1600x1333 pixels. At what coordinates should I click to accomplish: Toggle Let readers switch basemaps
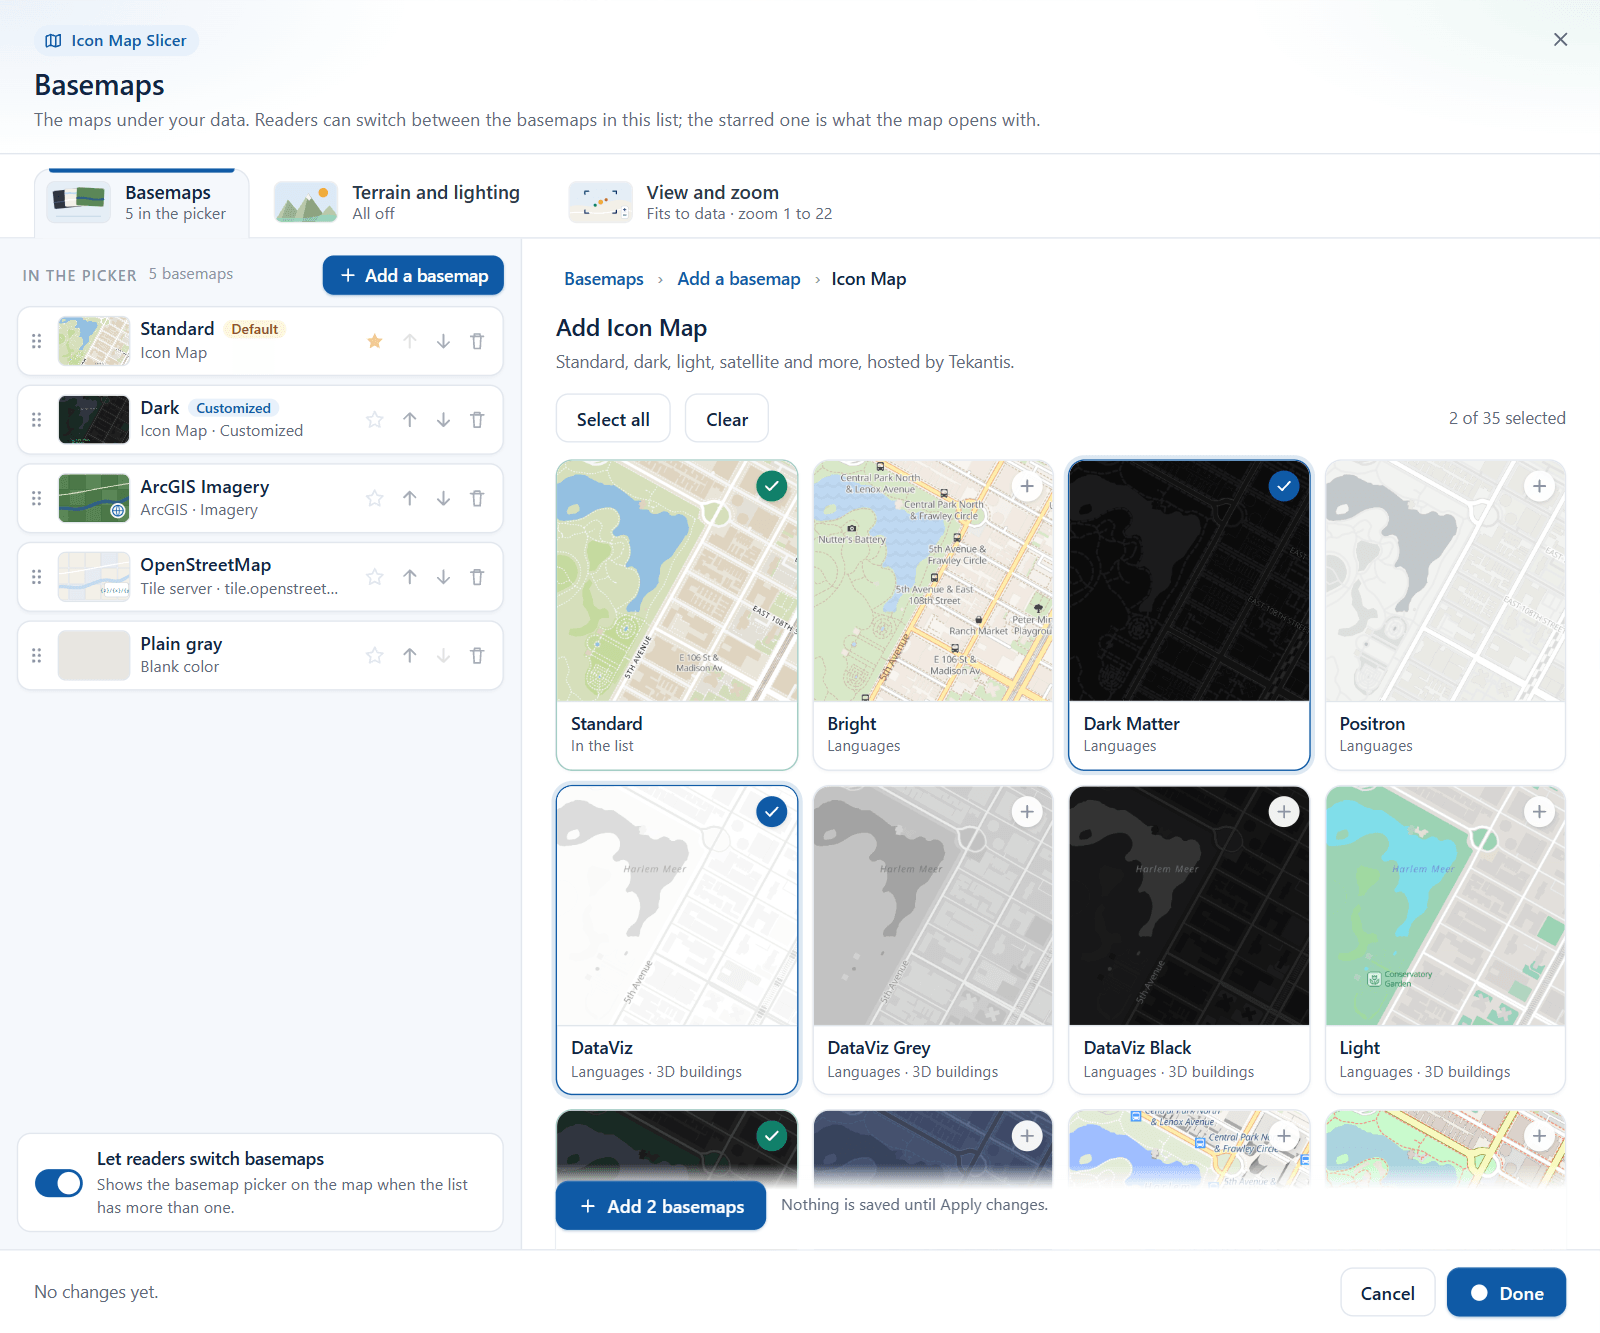coord(59,1183)
